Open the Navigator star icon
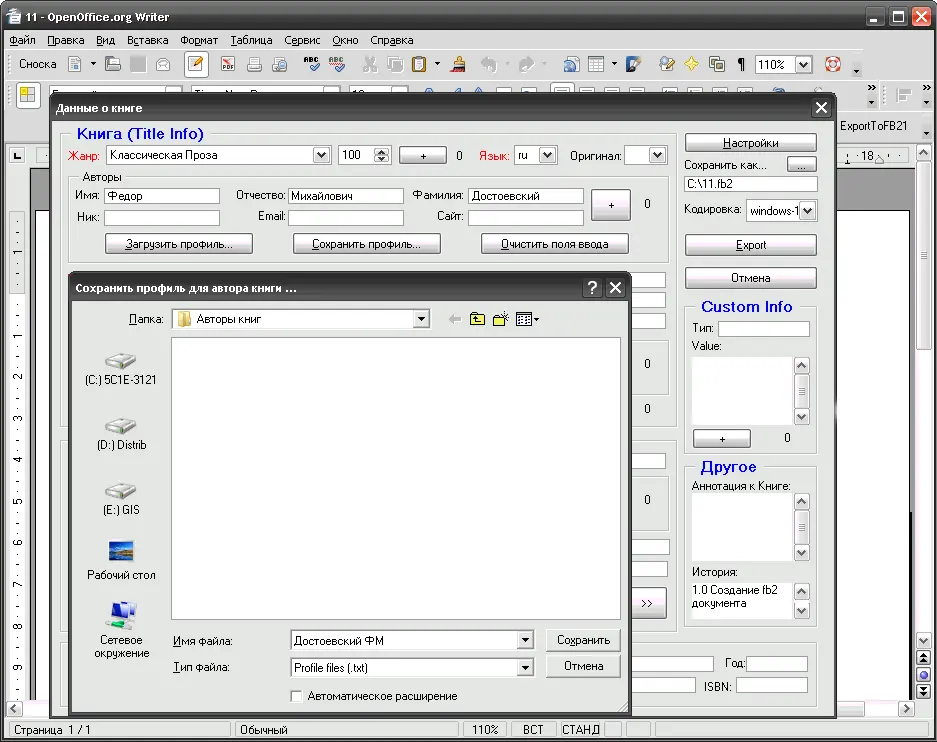Viewport: 937px width, 742px height. pos(691,64)
